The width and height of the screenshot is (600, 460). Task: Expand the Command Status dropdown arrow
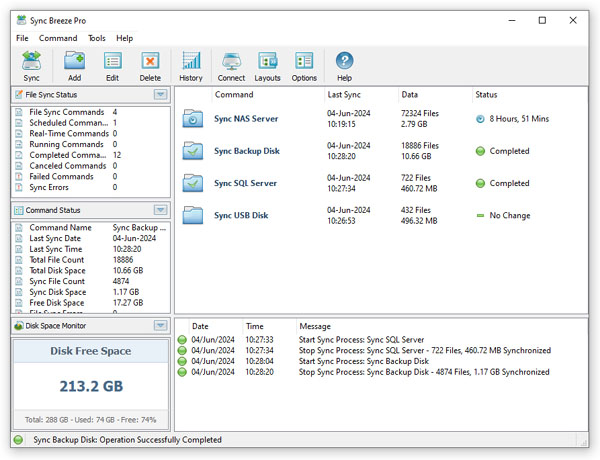[161, 210]
